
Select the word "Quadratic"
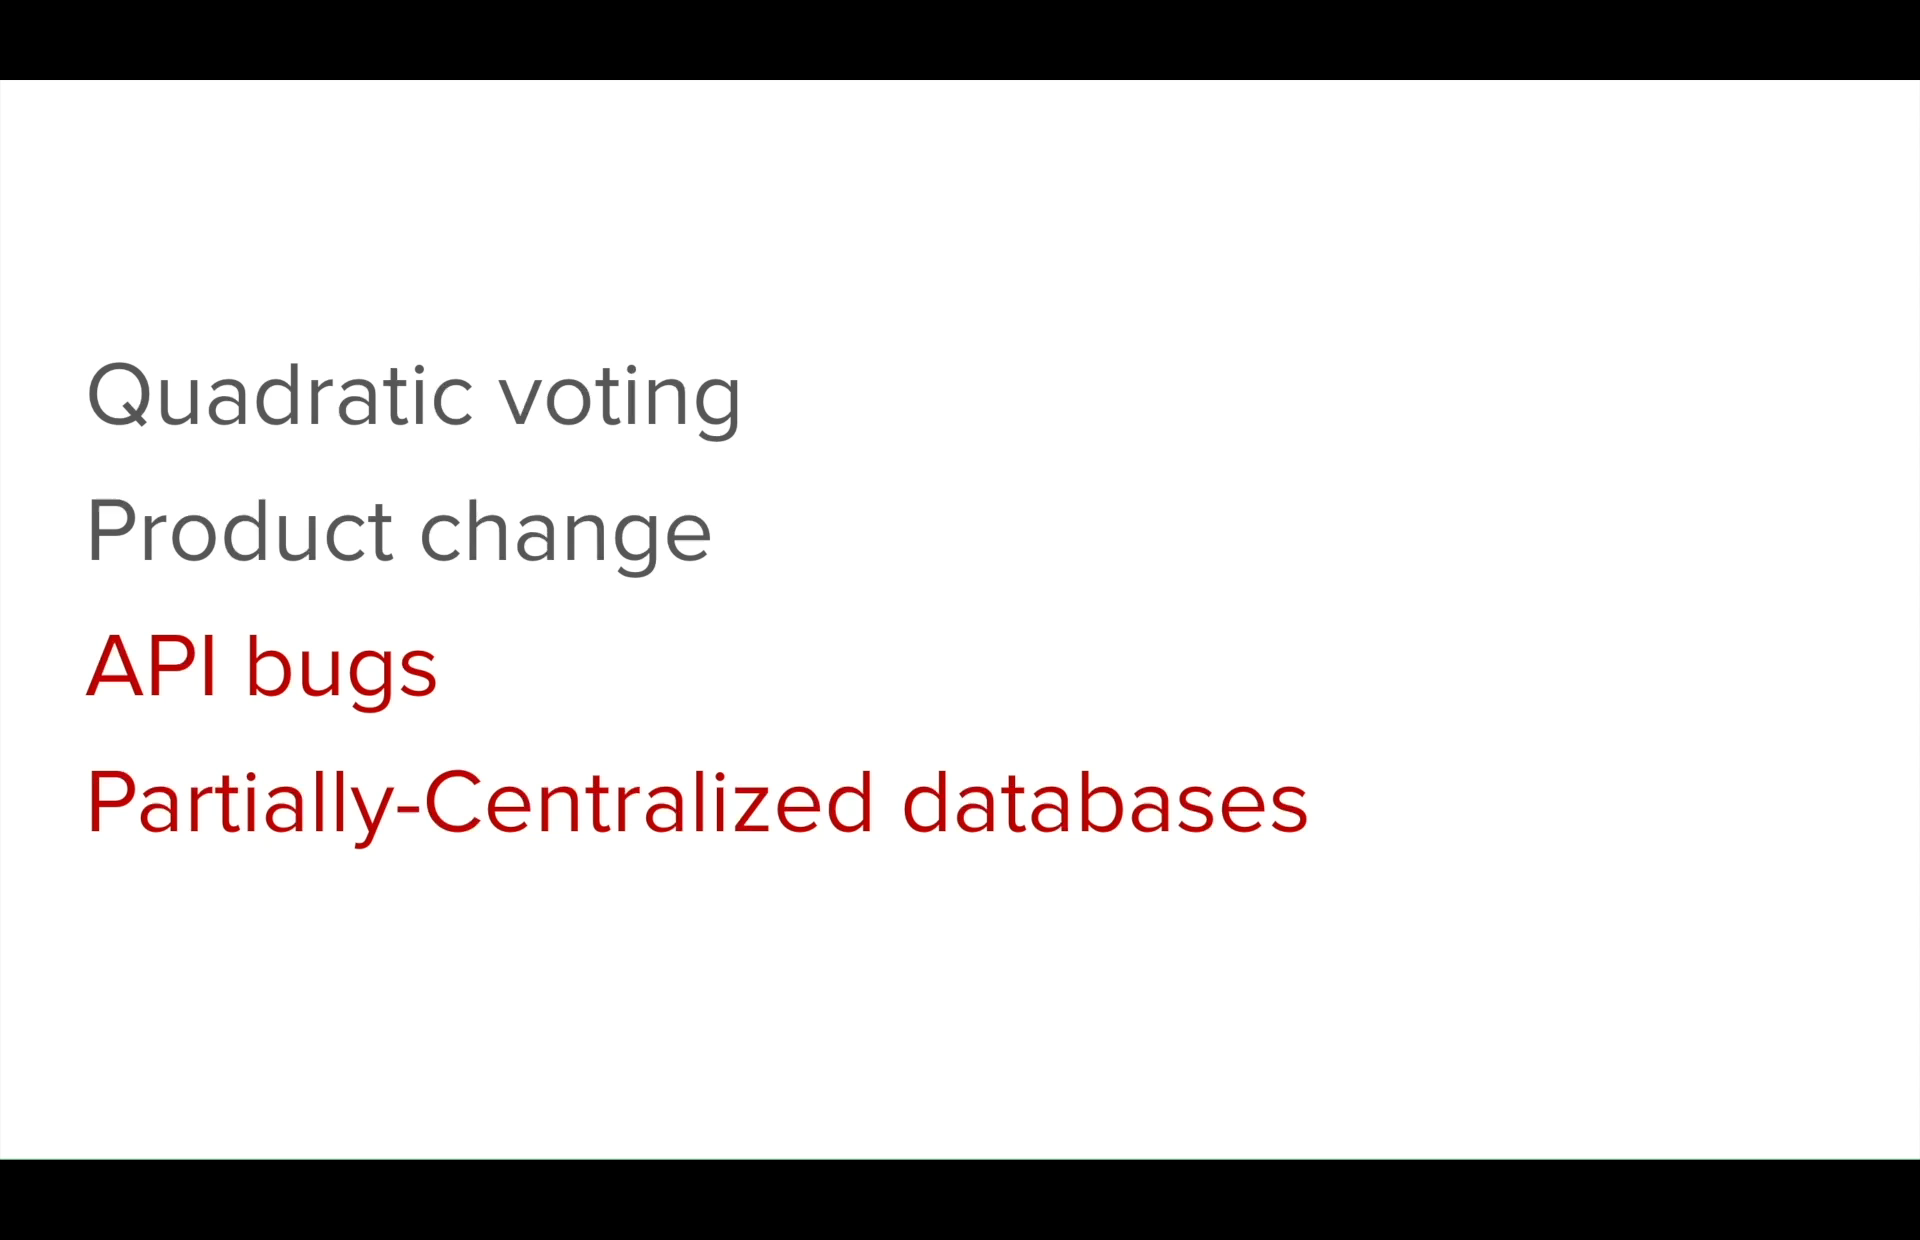(x=280, y=395)
